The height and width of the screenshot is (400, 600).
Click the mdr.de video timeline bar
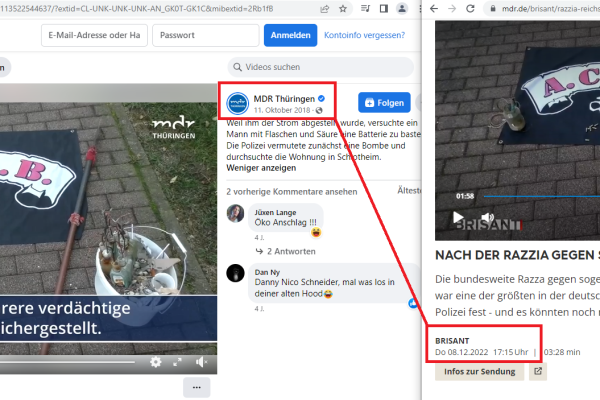tap(542, 196)
